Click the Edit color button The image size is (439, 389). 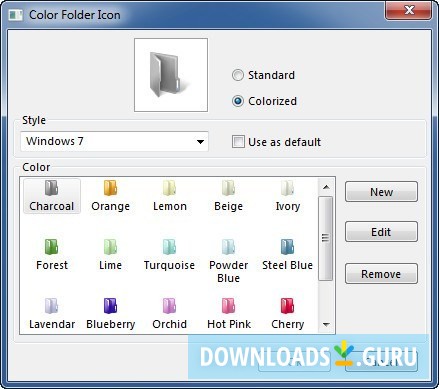tap(381, 232)
